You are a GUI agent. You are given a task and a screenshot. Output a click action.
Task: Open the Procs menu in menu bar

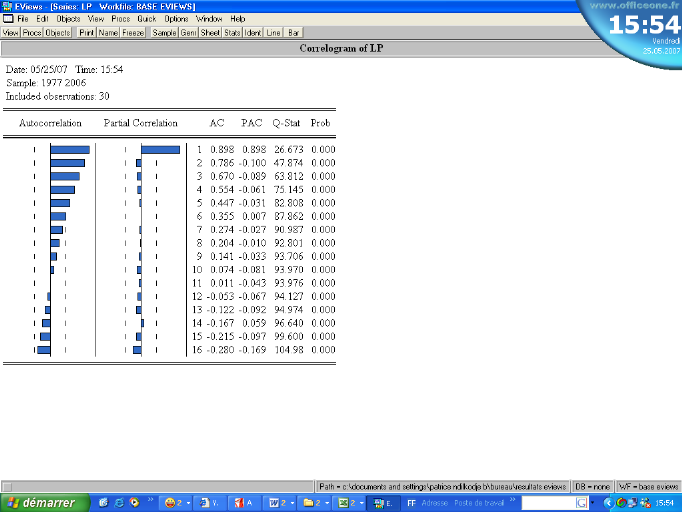[120, 19]
